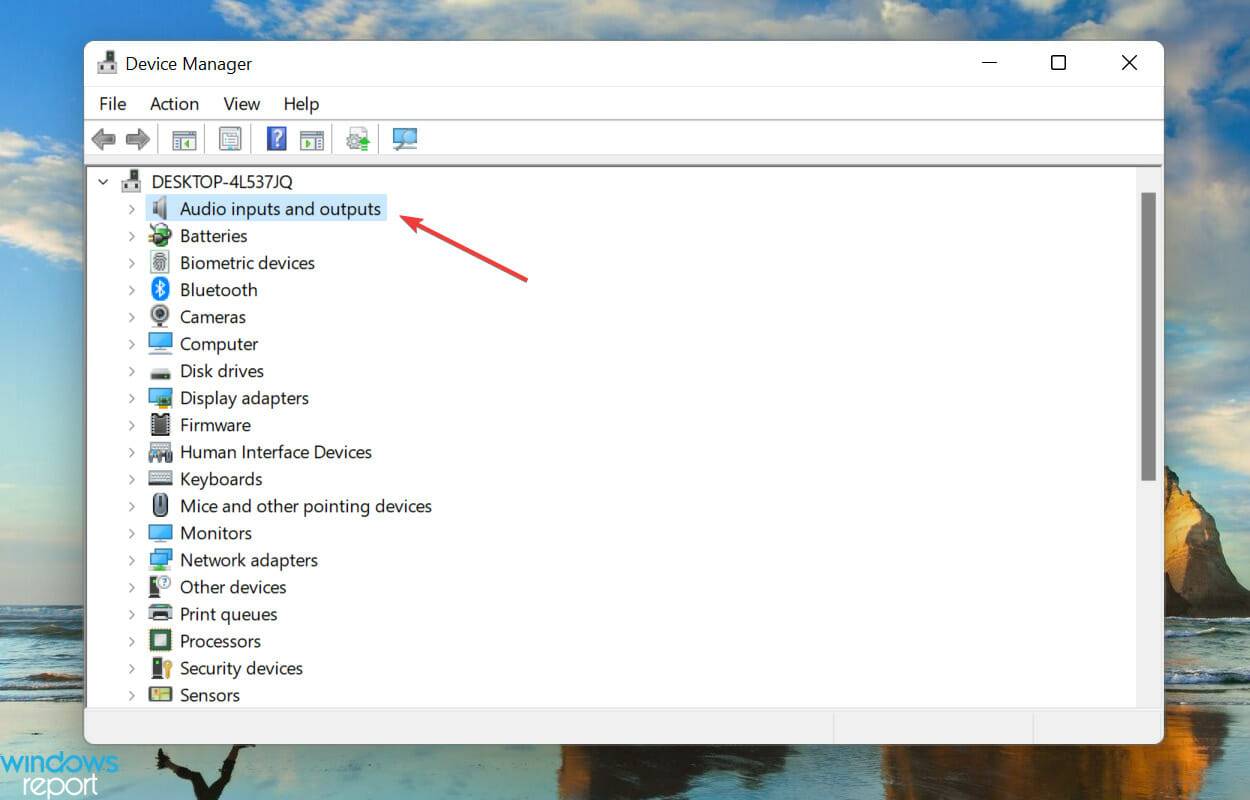The image size is (1250, 800).
Task: Select the Batteries tree item
Action: point(213,235)
